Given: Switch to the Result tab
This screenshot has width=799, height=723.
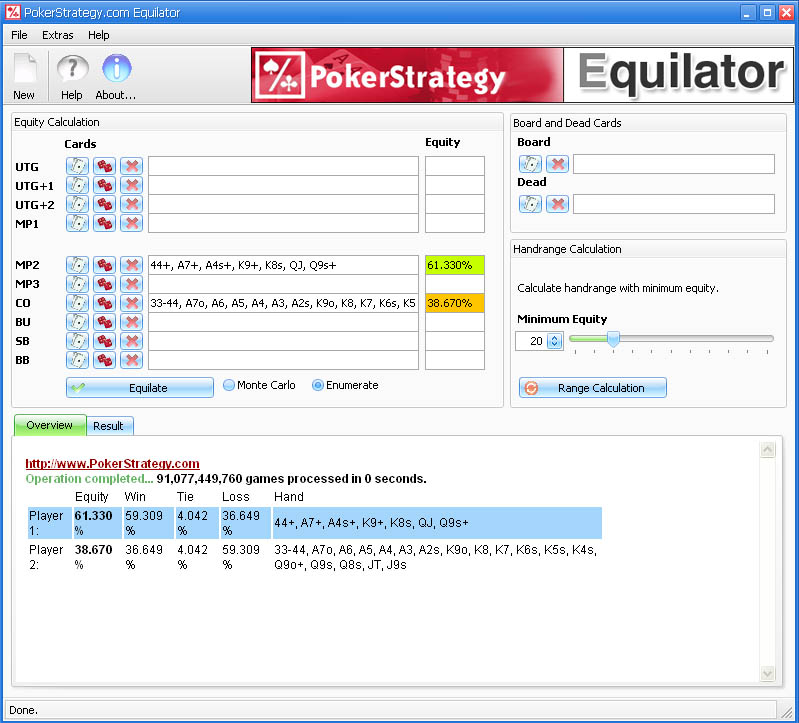Looking at the screenshot, I should (109, 426).
